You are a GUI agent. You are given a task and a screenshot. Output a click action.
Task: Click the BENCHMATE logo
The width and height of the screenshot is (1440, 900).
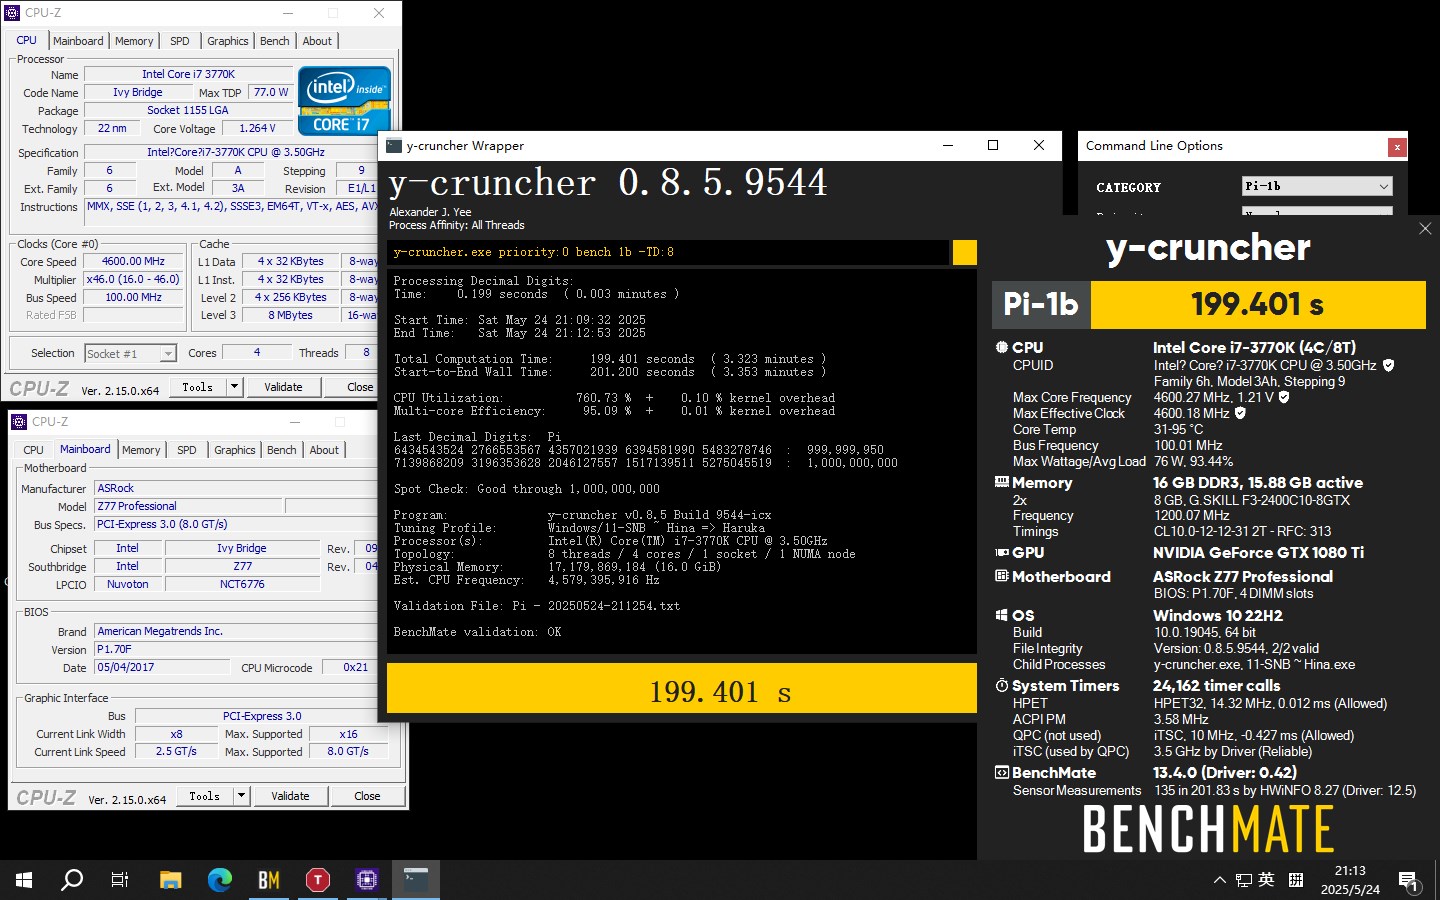(1208, 829)
